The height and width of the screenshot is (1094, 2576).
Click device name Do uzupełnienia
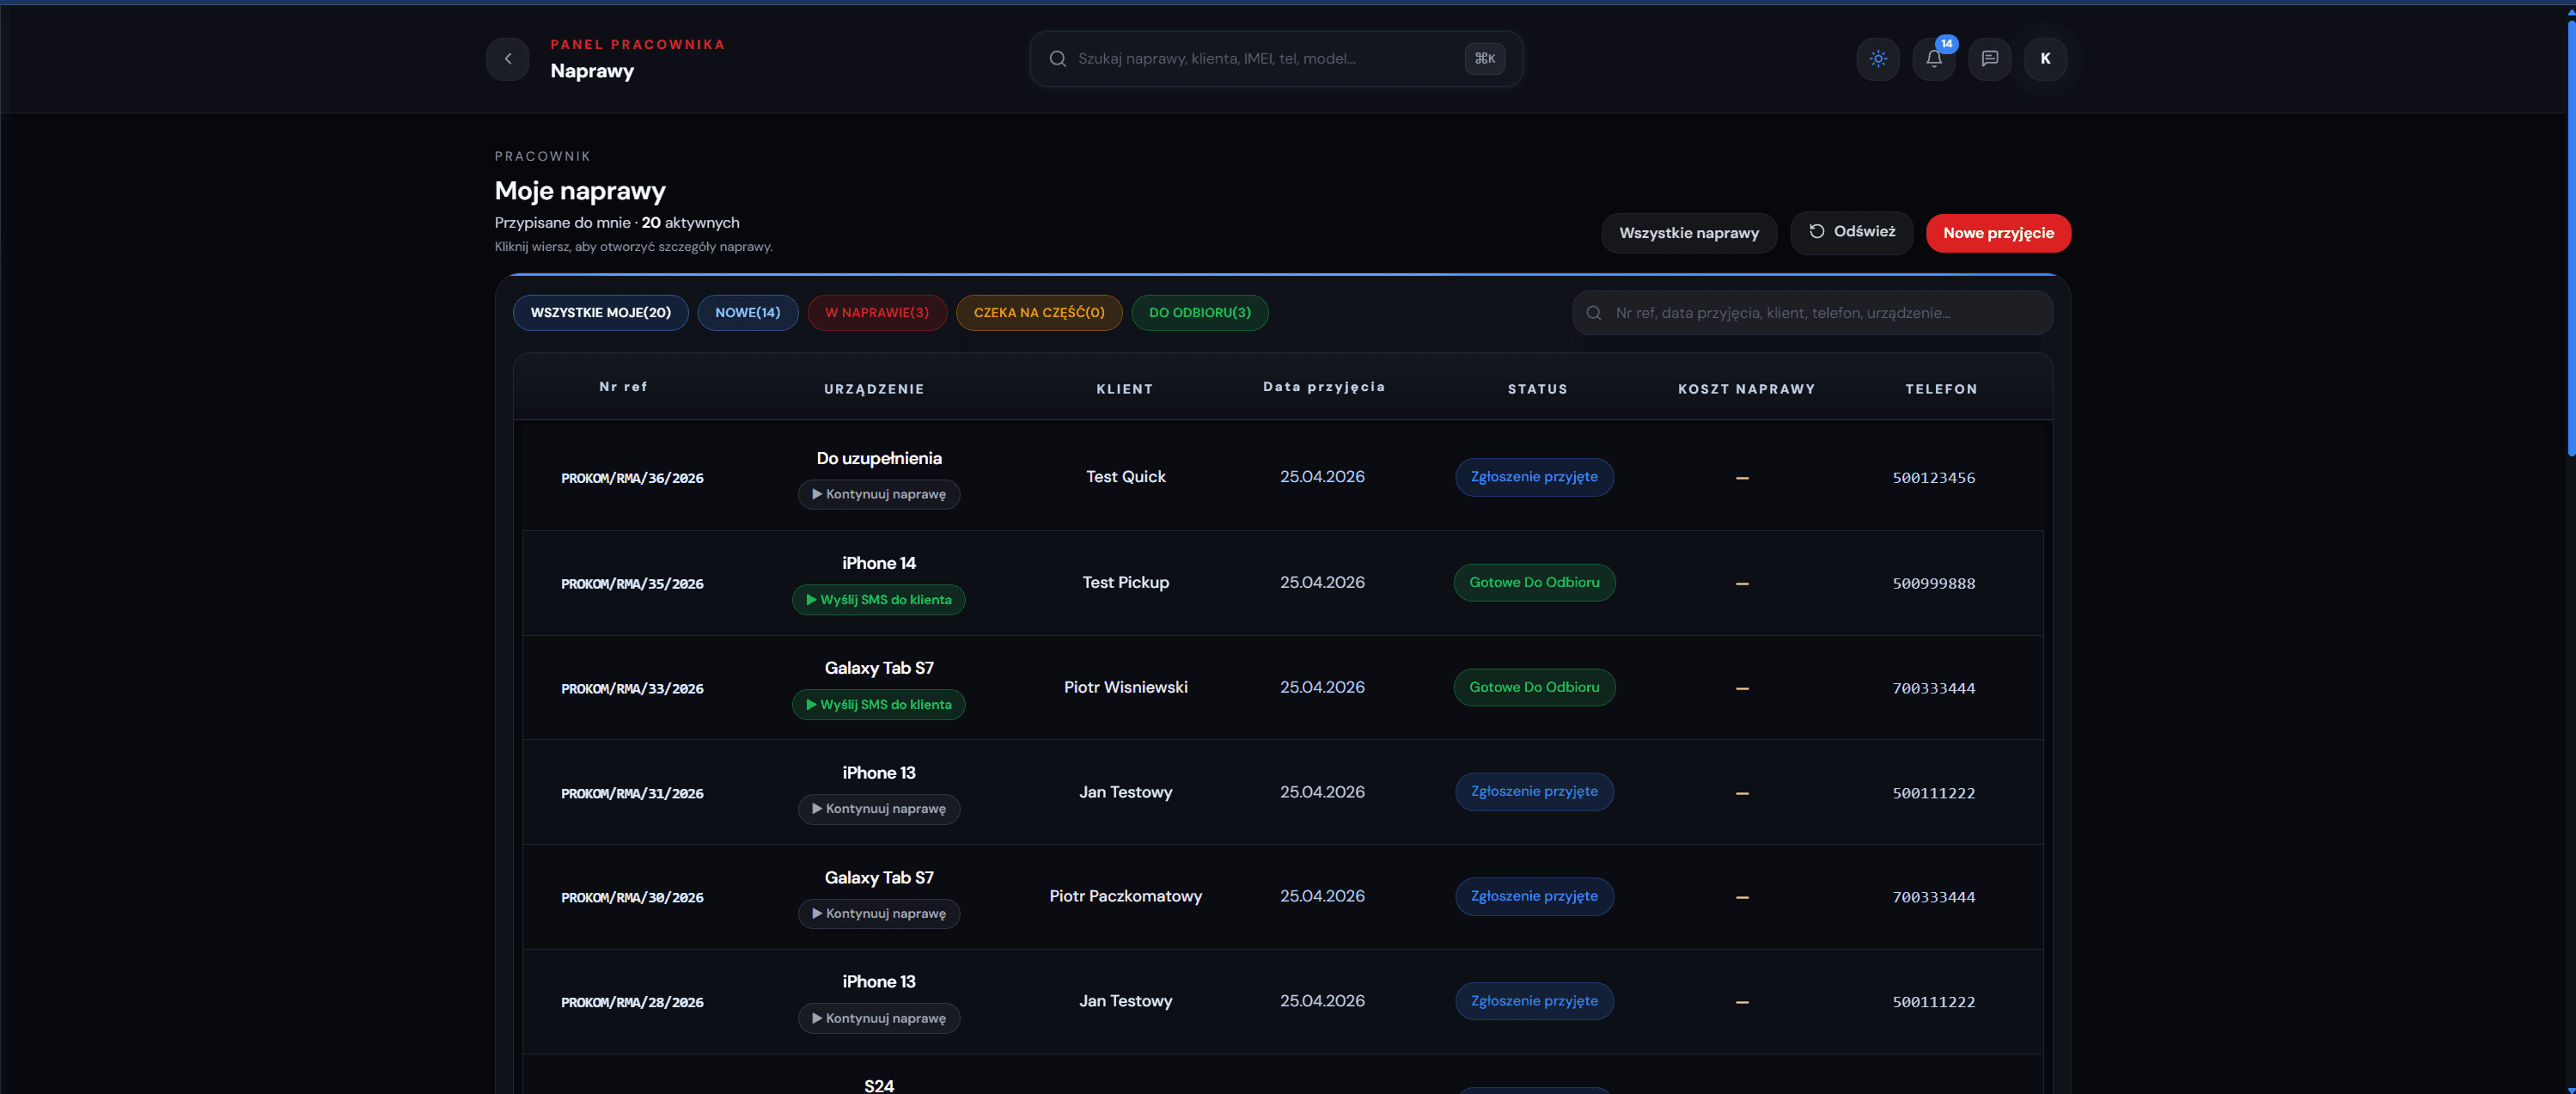tap(879, 458)
